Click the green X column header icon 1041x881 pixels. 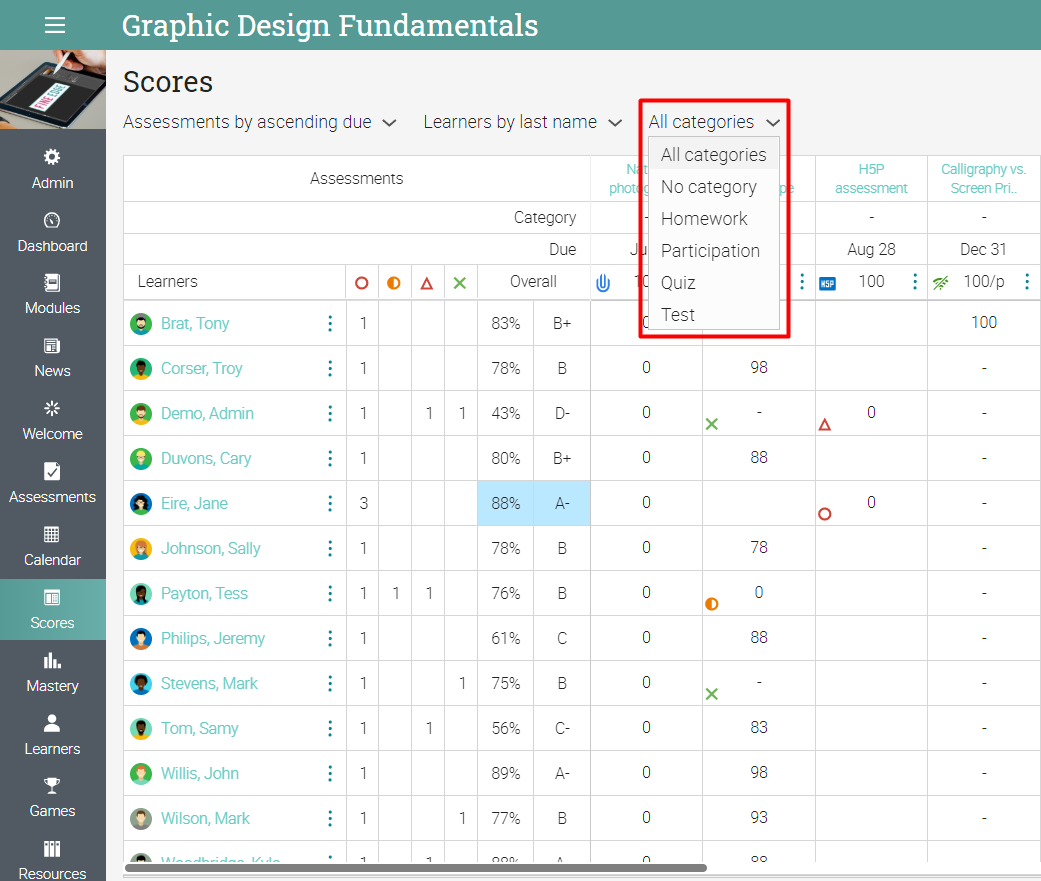click(459, 283)
